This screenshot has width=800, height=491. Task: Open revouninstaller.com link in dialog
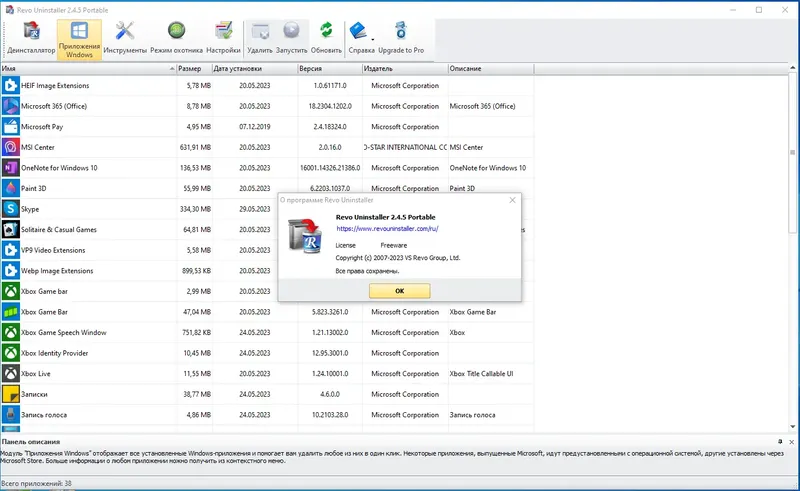(387, 229)
